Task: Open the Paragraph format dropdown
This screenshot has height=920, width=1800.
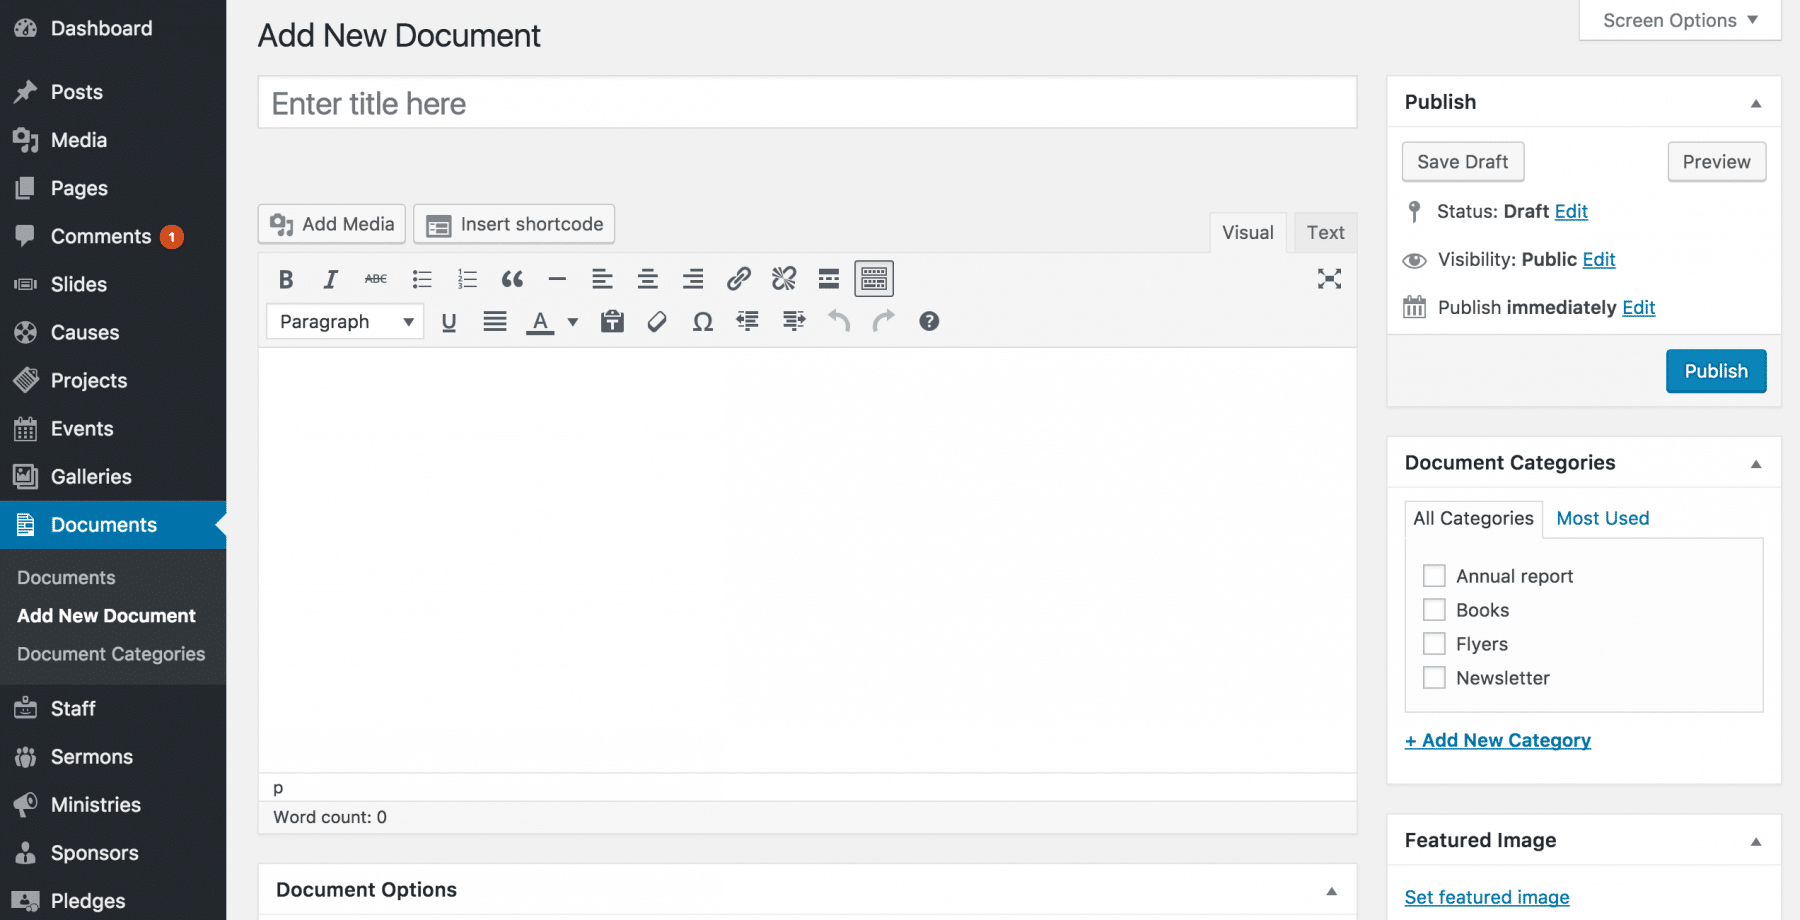Action: coord(345,321)
